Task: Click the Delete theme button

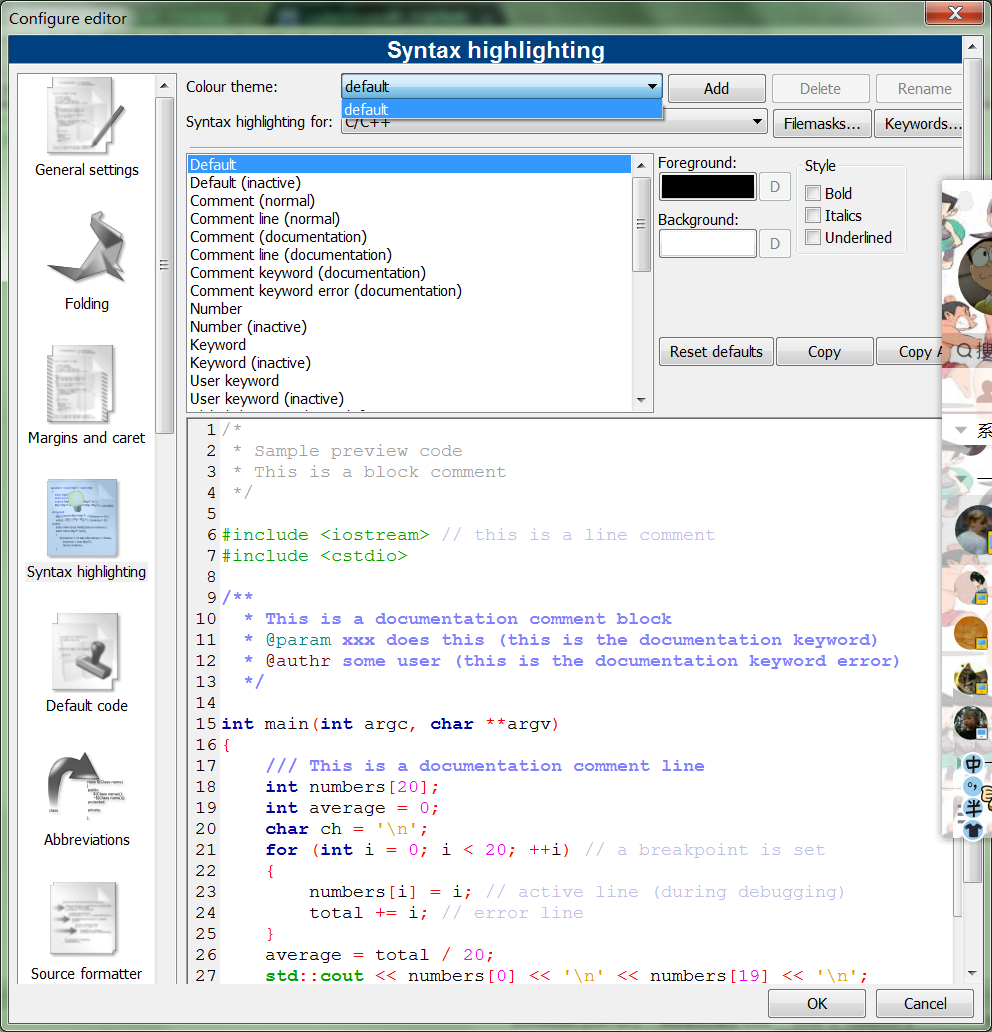Action: pos(820,89)
